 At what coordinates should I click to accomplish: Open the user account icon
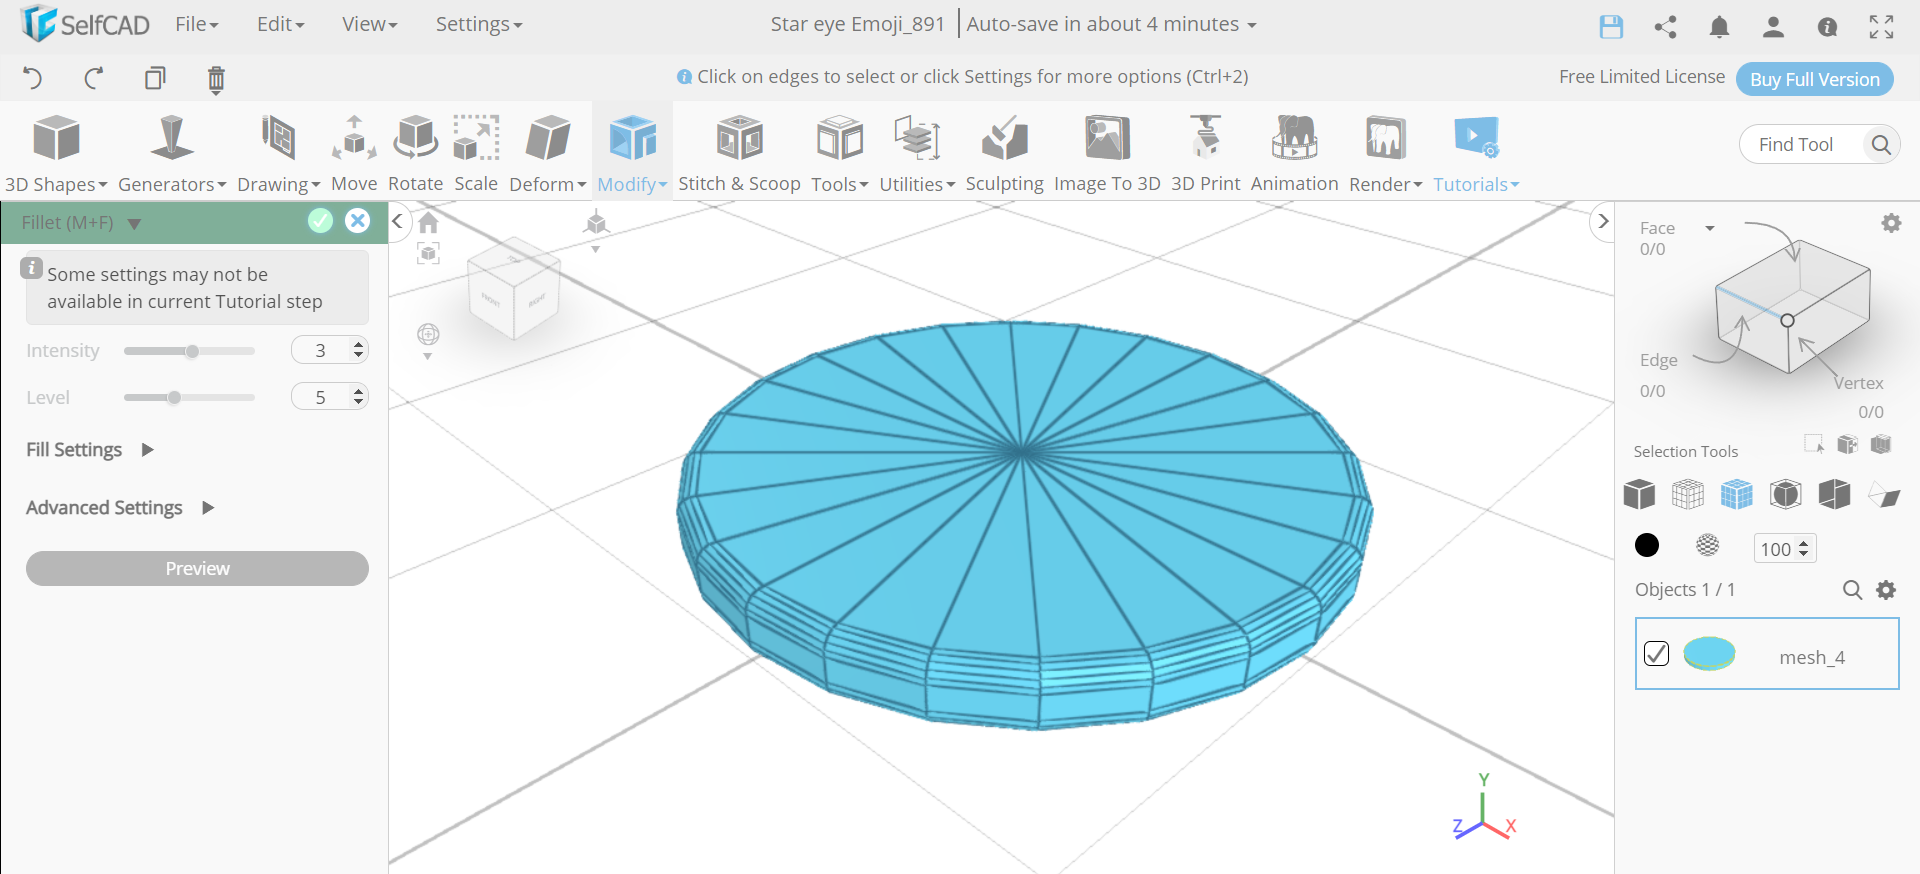click(x=1773, y=26)
